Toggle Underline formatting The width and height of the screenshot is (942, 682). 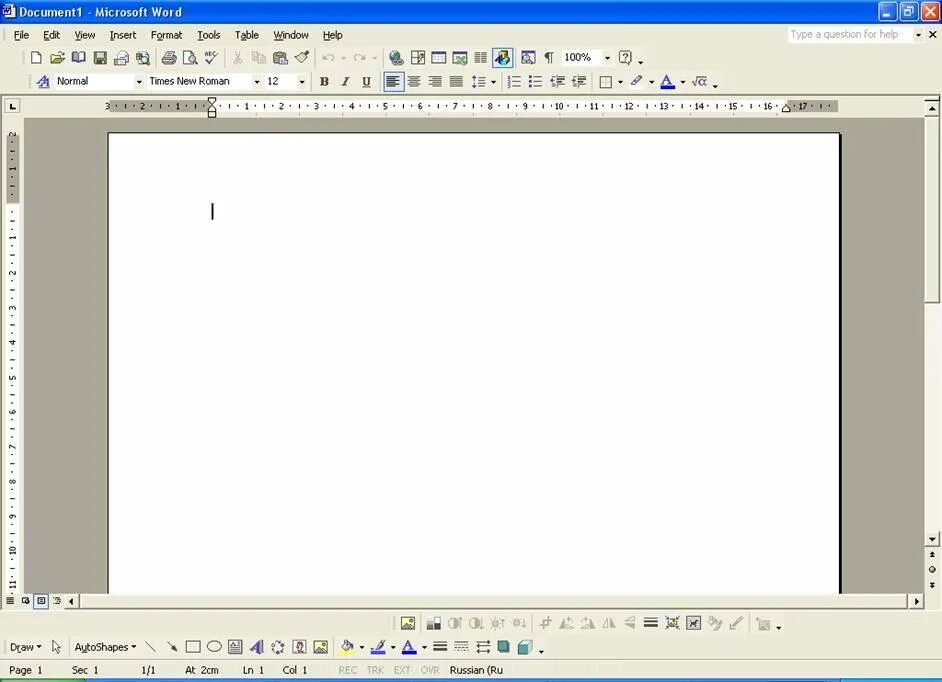[x=366, y=82]
